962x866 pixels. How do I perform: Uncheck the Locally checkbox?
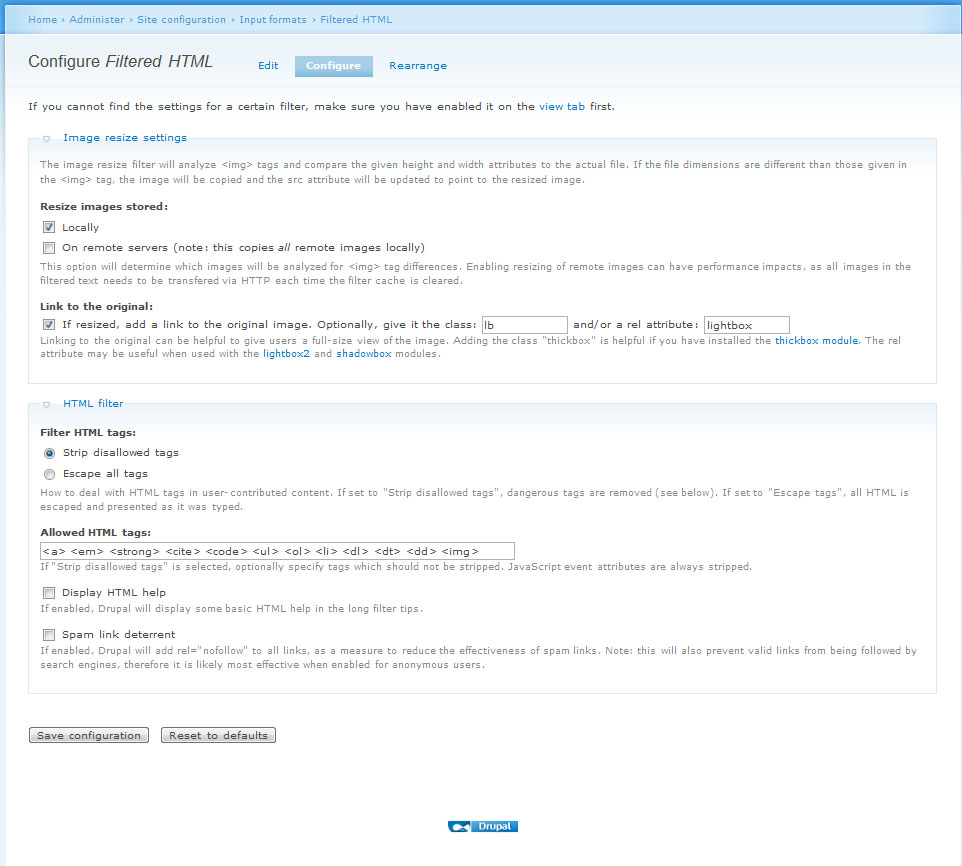click(49, 227)
